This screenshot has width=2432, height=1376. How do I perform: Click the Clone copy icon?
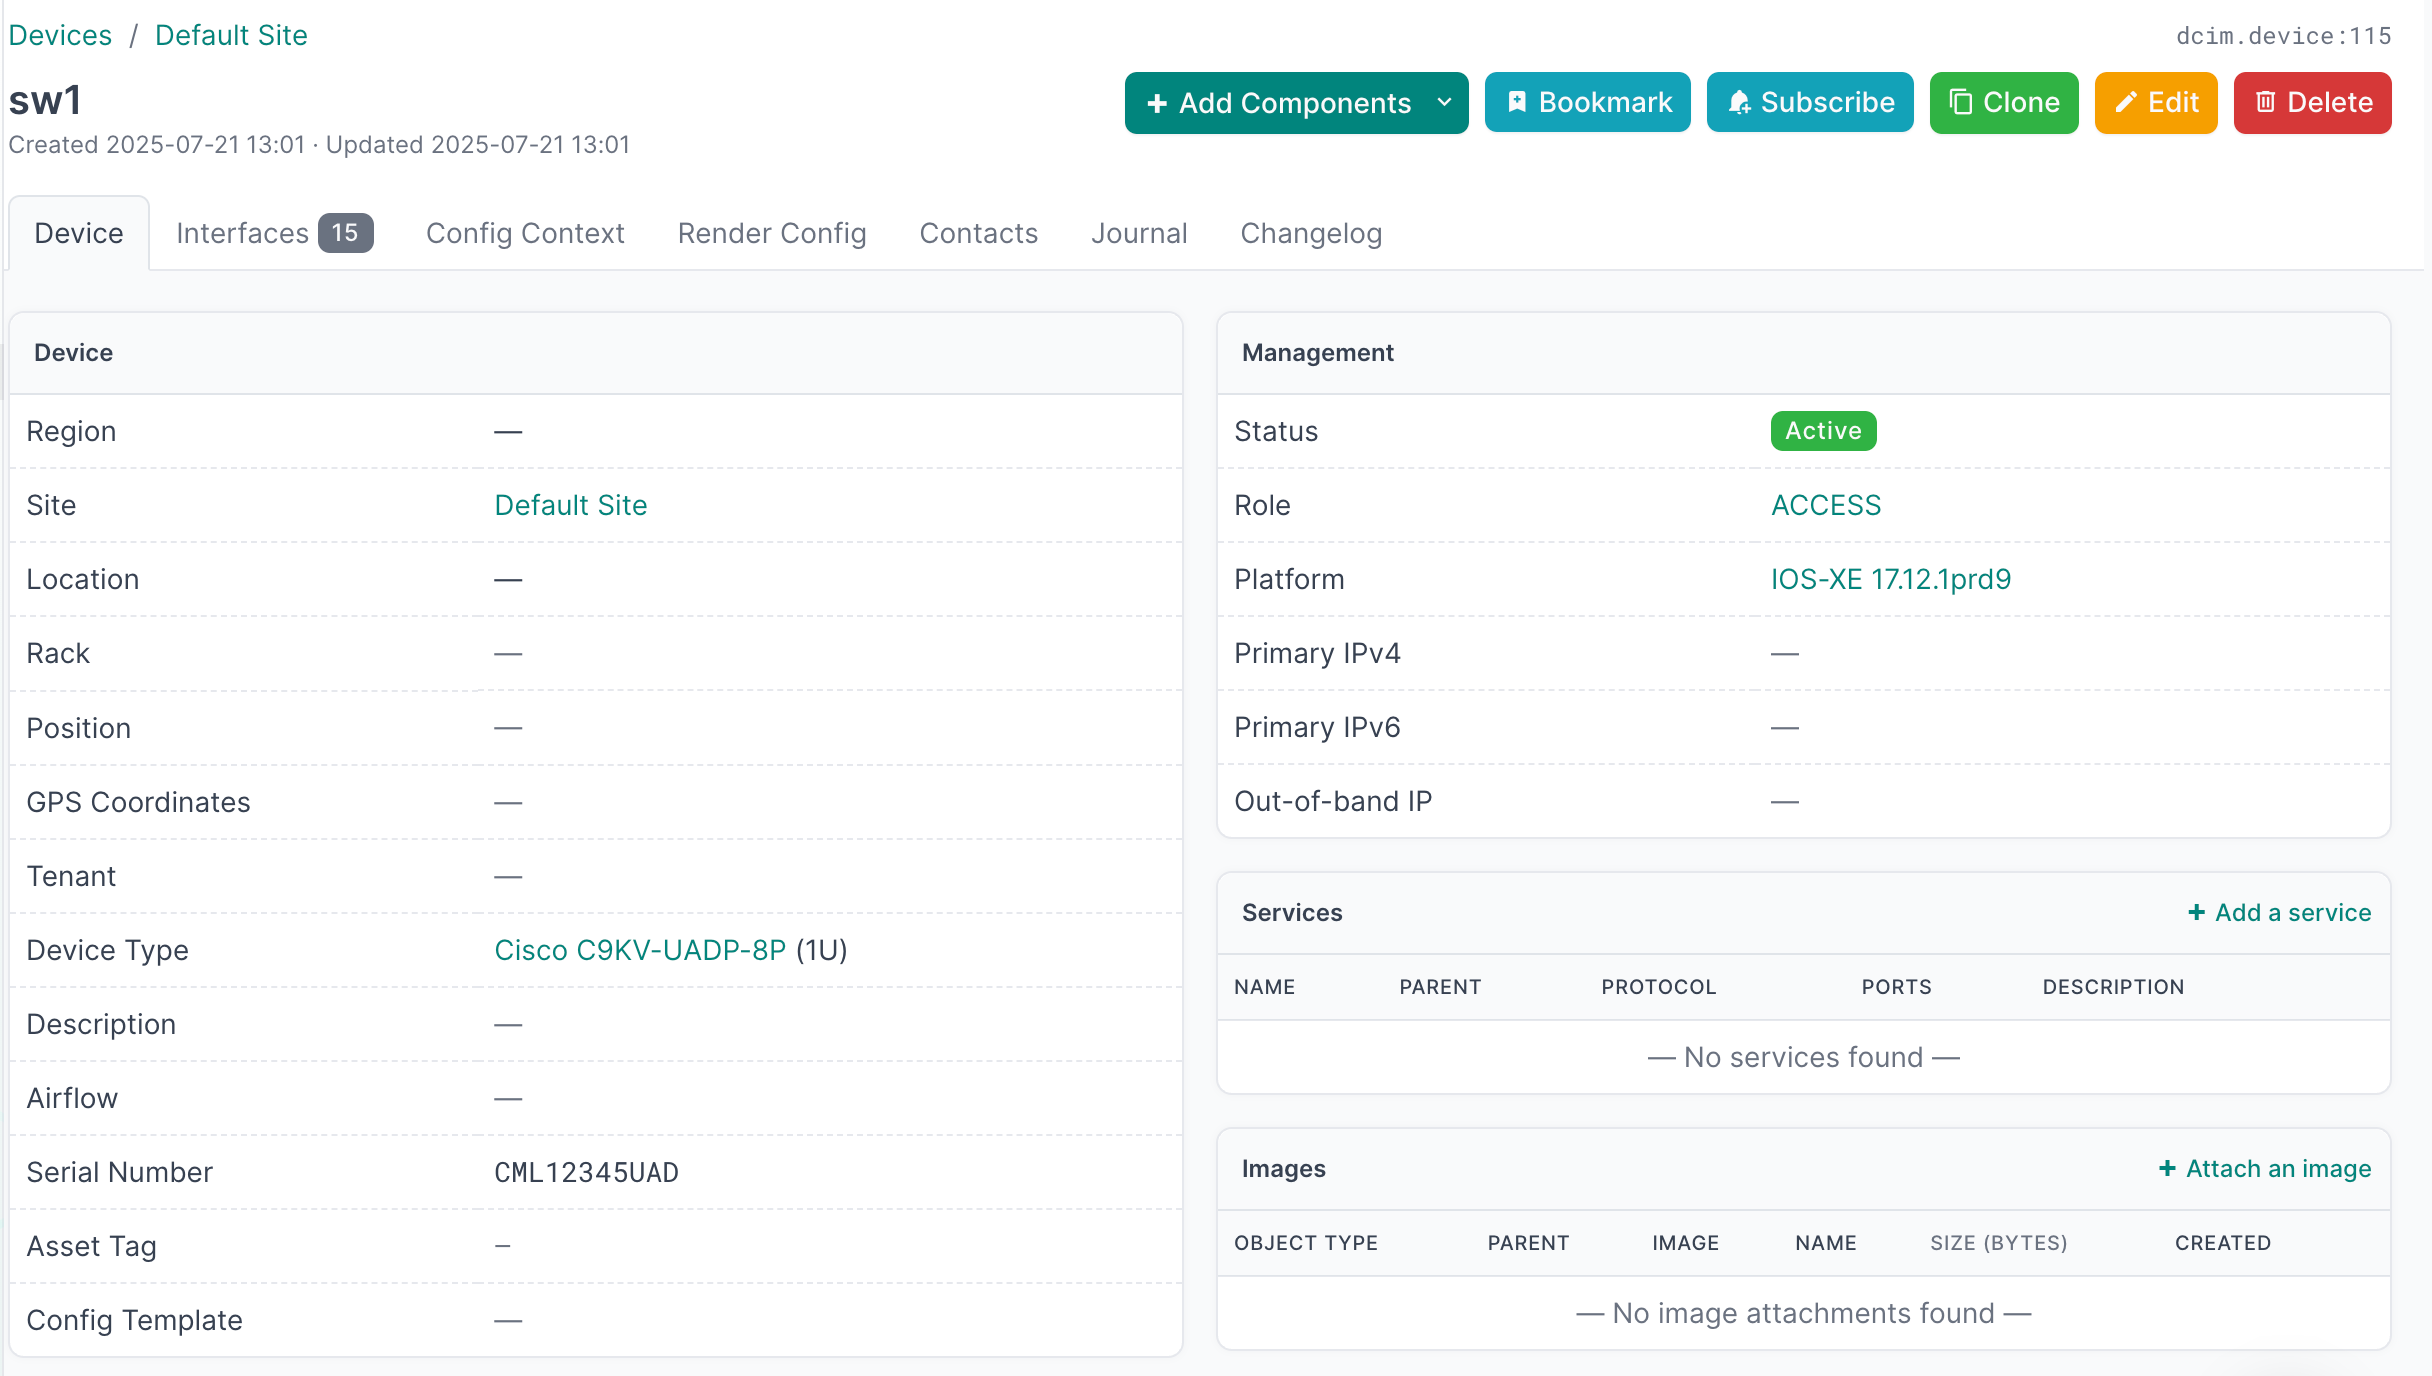1961,102
